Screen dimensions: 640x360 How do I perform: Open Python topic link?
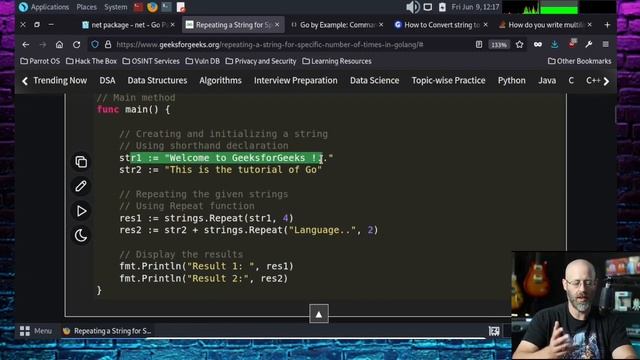coord(511,80)
